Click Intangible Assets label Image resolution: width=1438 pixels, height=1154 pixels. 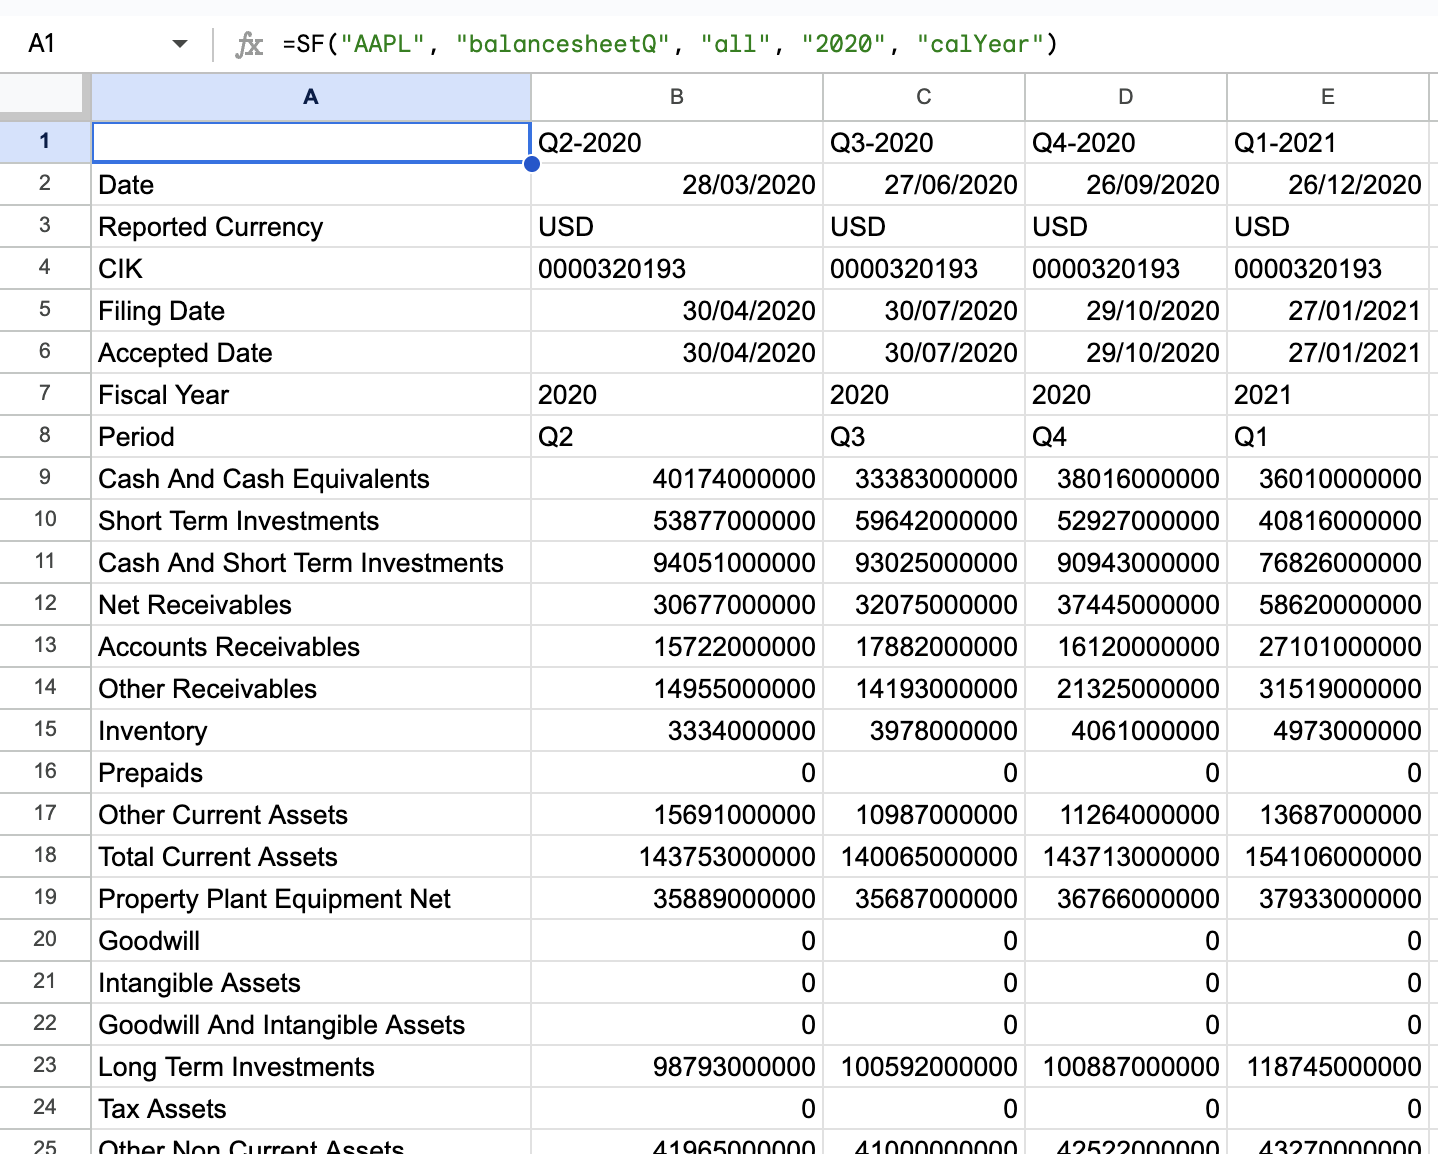[311, 982]
